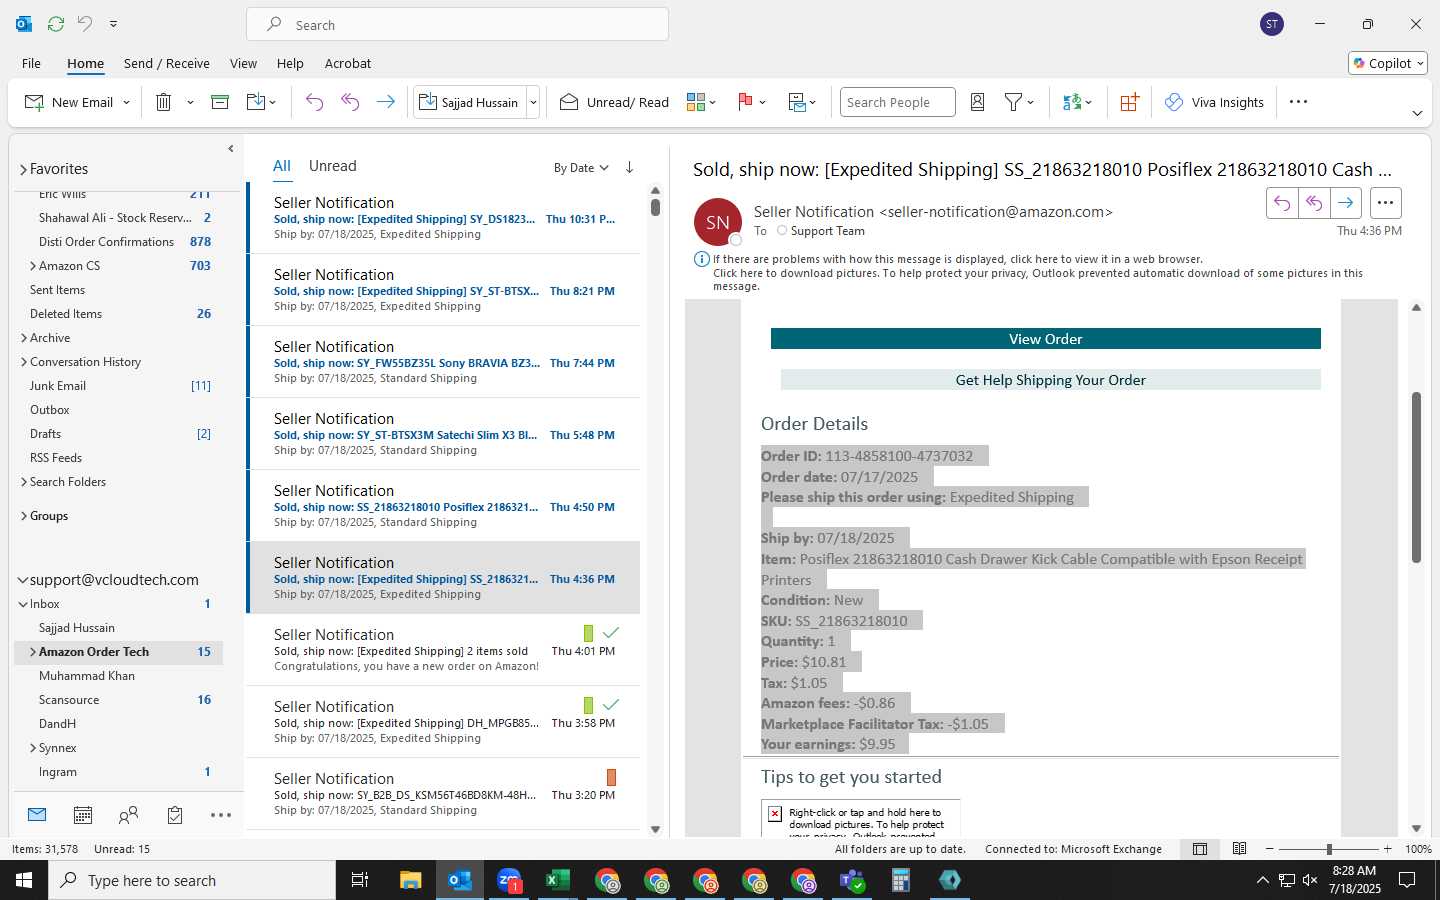Click the Delete trash can icon
1440x900 pixels.
[x=164, y=102]
